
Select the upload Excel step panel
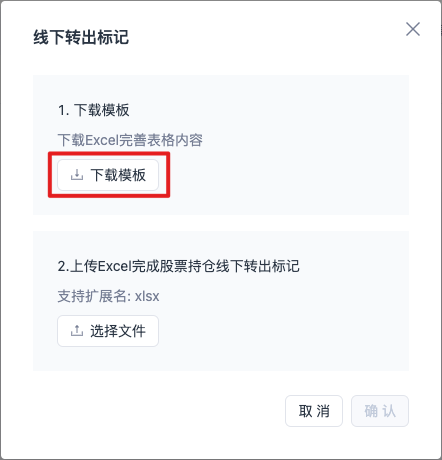pos(221,301)
